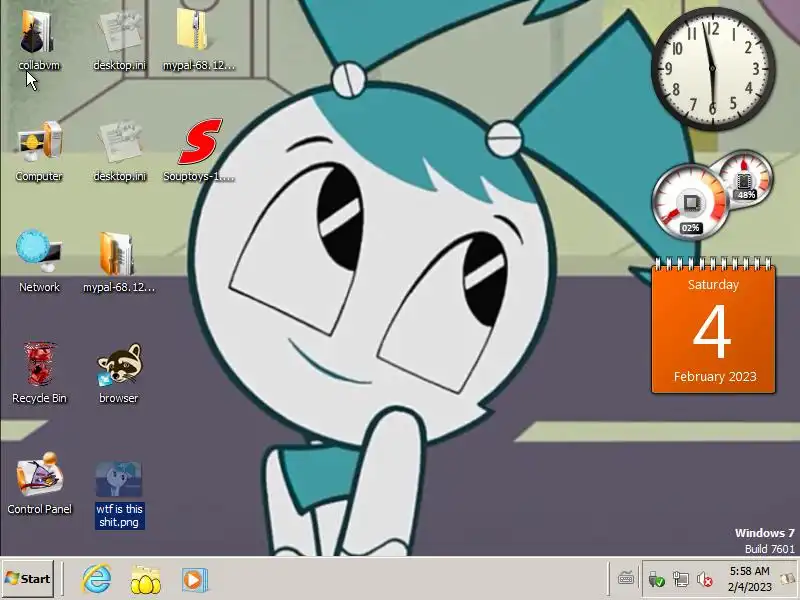
Task: Select the collabvm folder icon on the desktop
Action: [x=39, y=33]
